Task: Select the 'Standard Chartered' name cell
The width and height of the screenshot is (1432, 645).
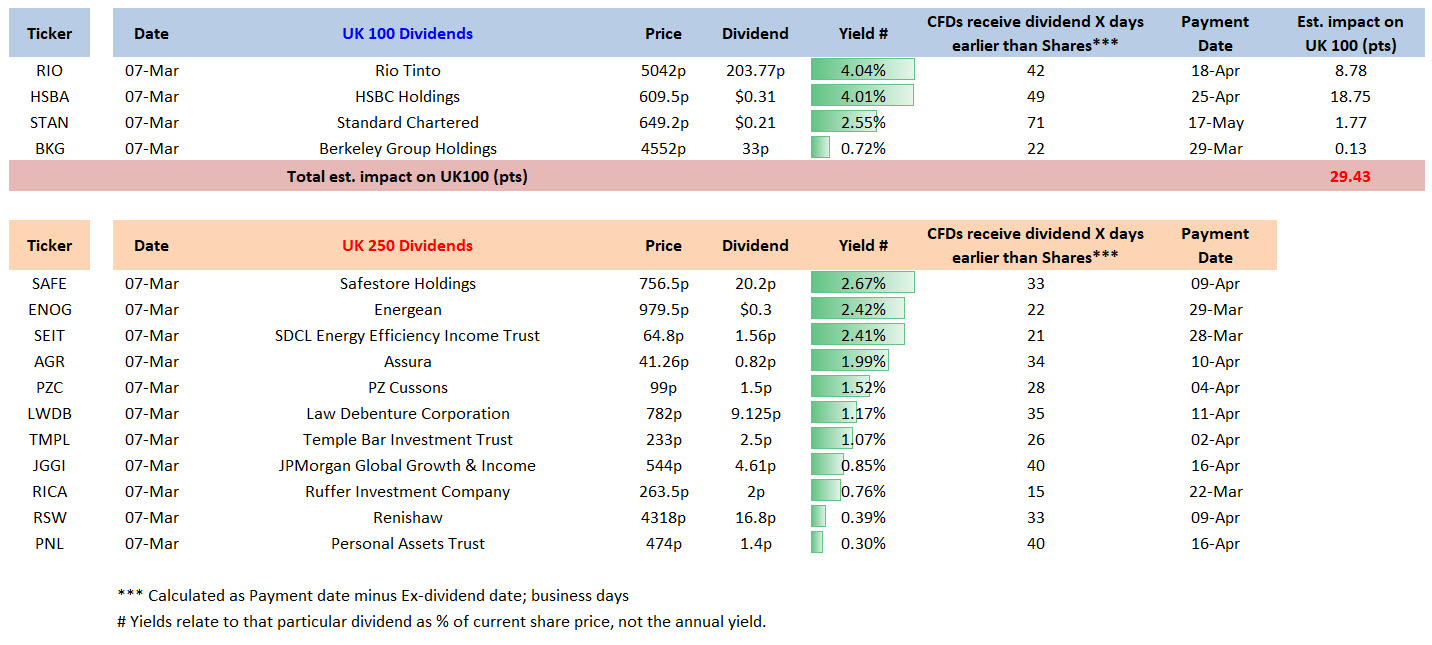Action: click(407, 123)
